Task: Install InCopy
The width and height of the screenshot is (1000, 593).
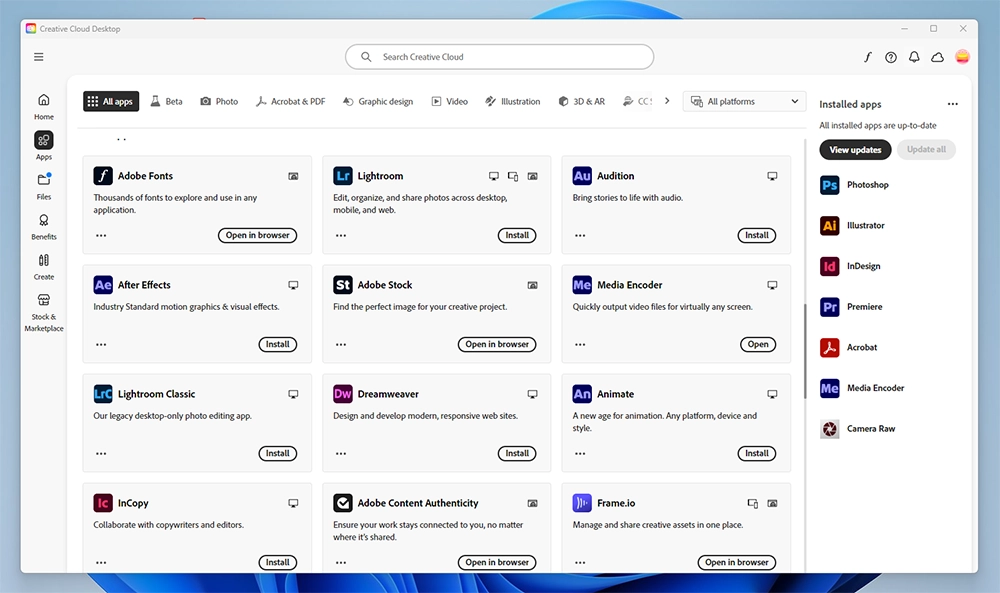Action: (x=277, y=562)
